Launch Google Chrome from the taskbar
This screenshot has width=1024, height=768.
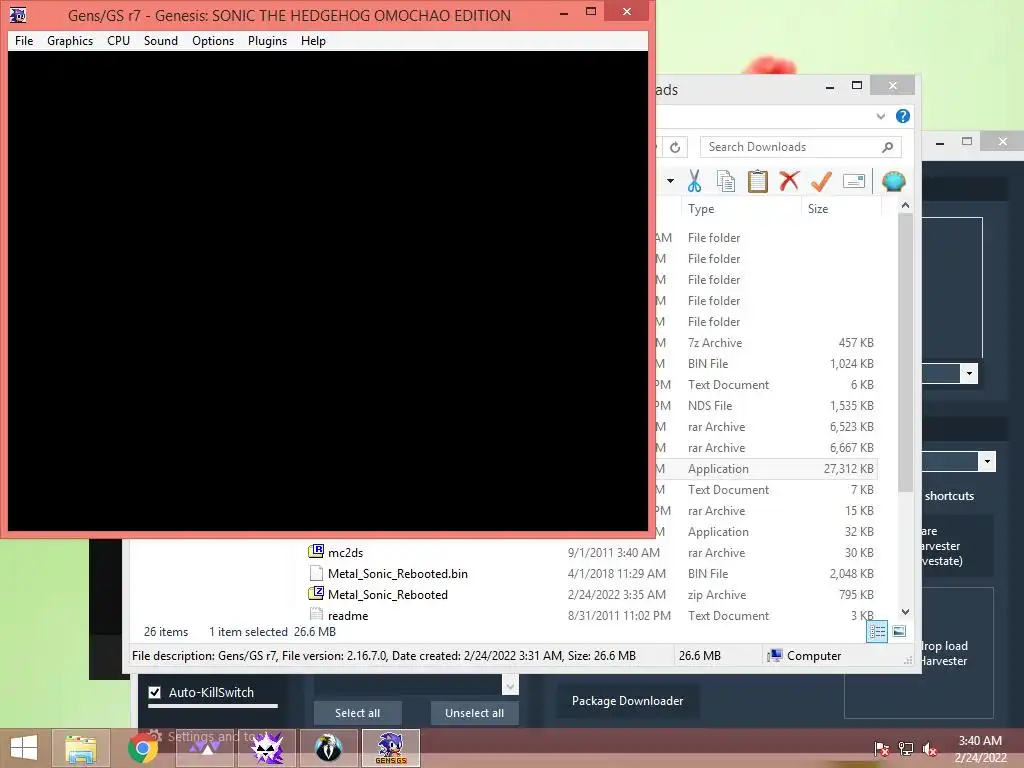tap(143, 748)
